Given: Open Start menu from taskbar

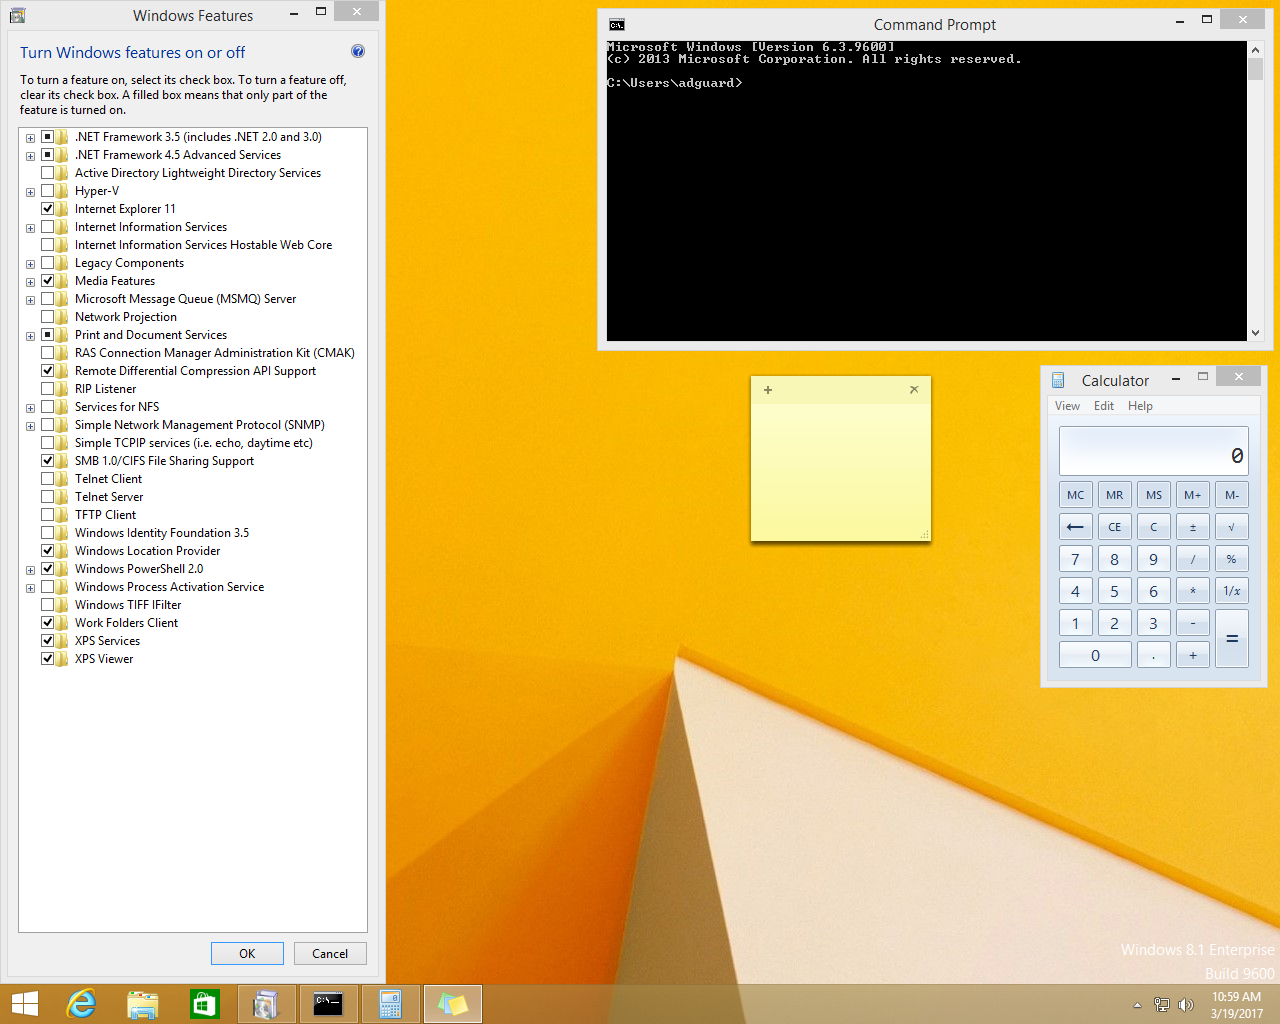Looking at the screenshot, I should tap(24, 1004).
